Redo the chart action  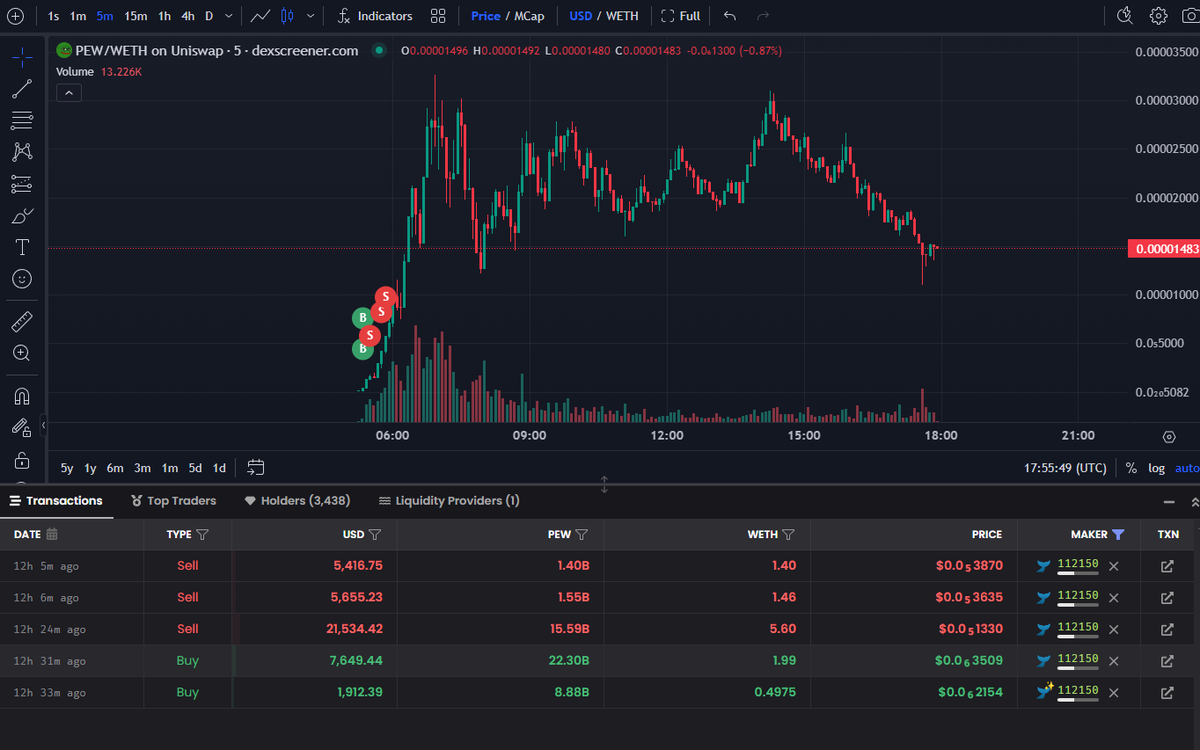pyautogui.click(x=764, y=16)
